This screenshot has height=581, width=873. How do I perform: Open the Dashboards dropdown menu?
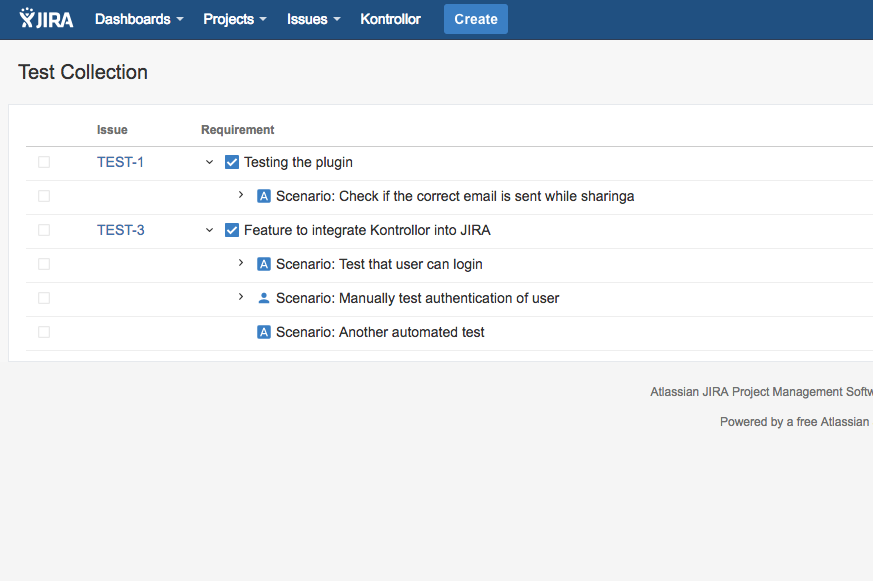point(139,19)
